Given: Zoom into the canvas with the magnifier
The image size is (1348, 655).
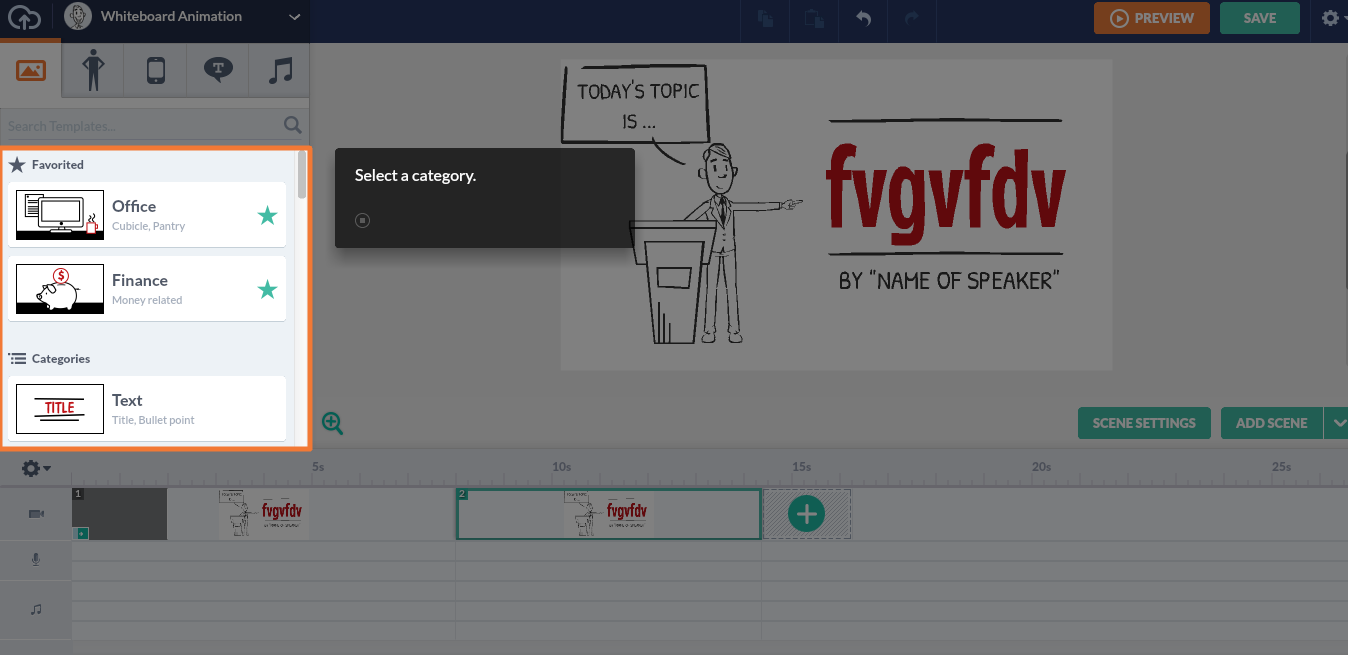Looking at the screenshot, I should [332, 423].
